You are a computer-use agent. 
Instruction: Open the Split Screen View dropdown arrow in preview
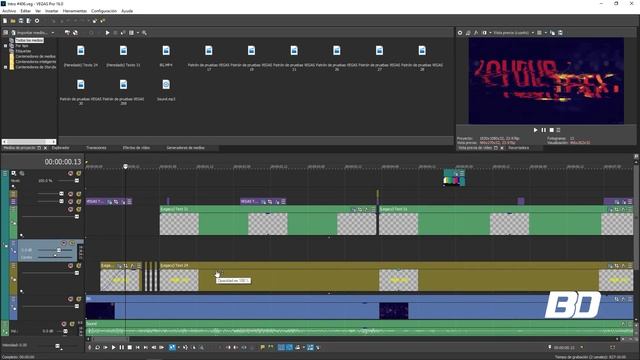pos(490,33)
